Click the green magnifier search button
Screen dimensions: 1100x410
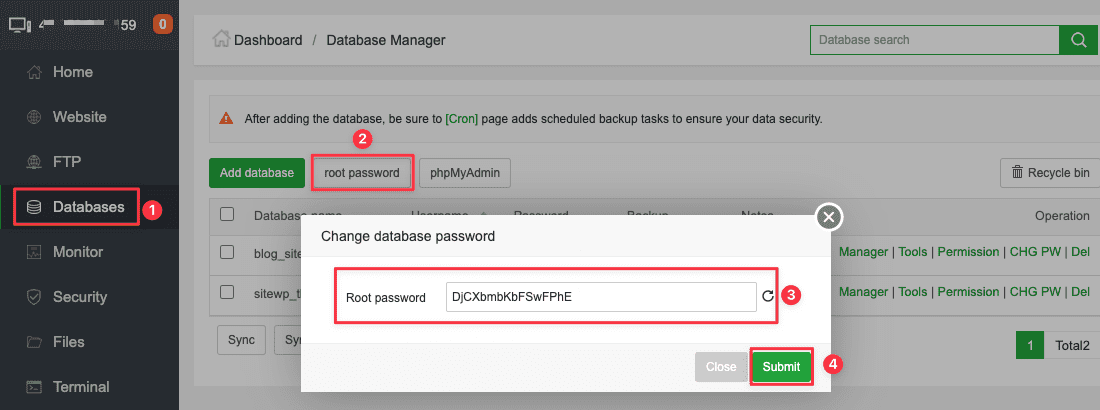tap(1079, 40)
